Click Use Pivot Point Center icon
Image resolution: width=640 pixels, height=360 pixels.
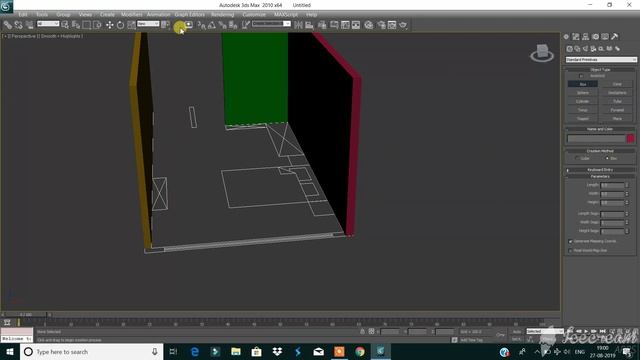(165, 25)
